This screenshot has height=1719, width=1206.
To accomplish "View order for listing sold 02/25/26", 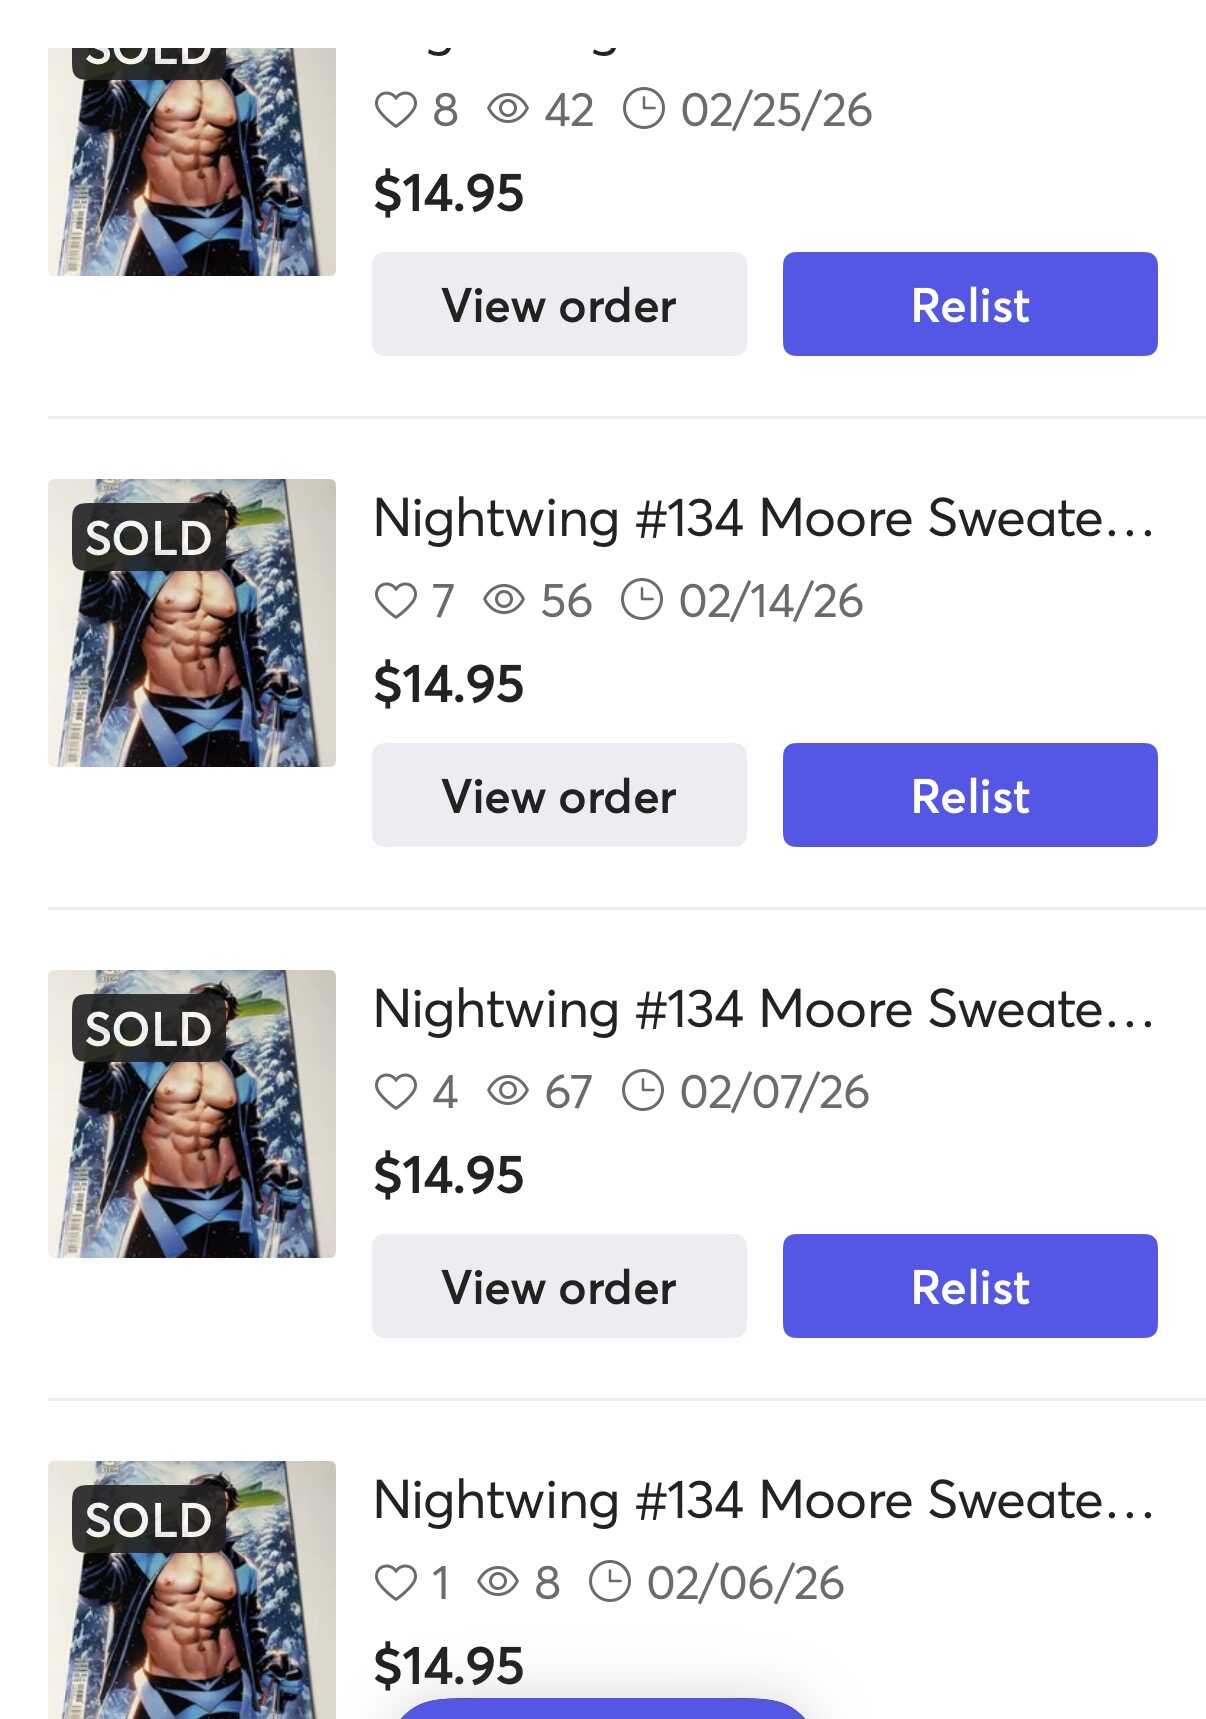I will 559,304.
